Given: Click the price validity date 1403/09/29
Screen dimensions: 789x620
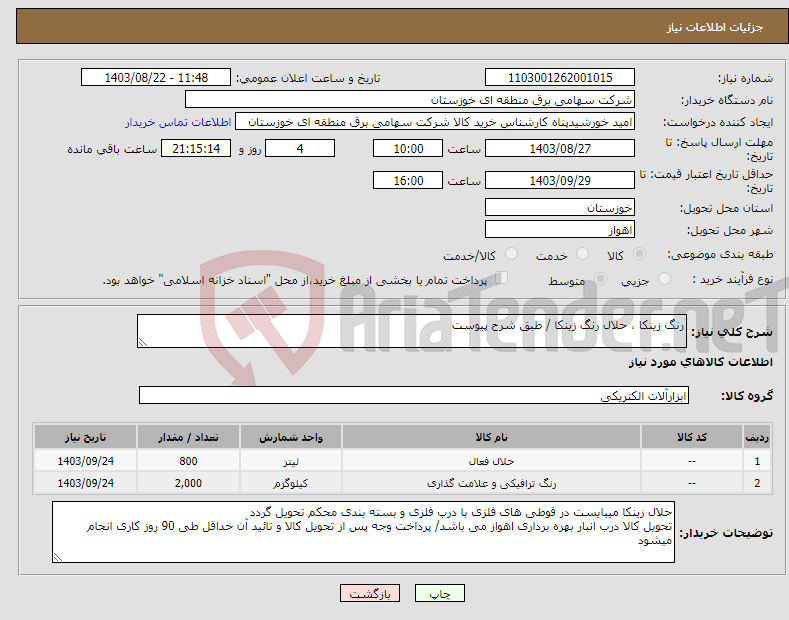Looking at the screenshot, I should [x=560, y=180].
